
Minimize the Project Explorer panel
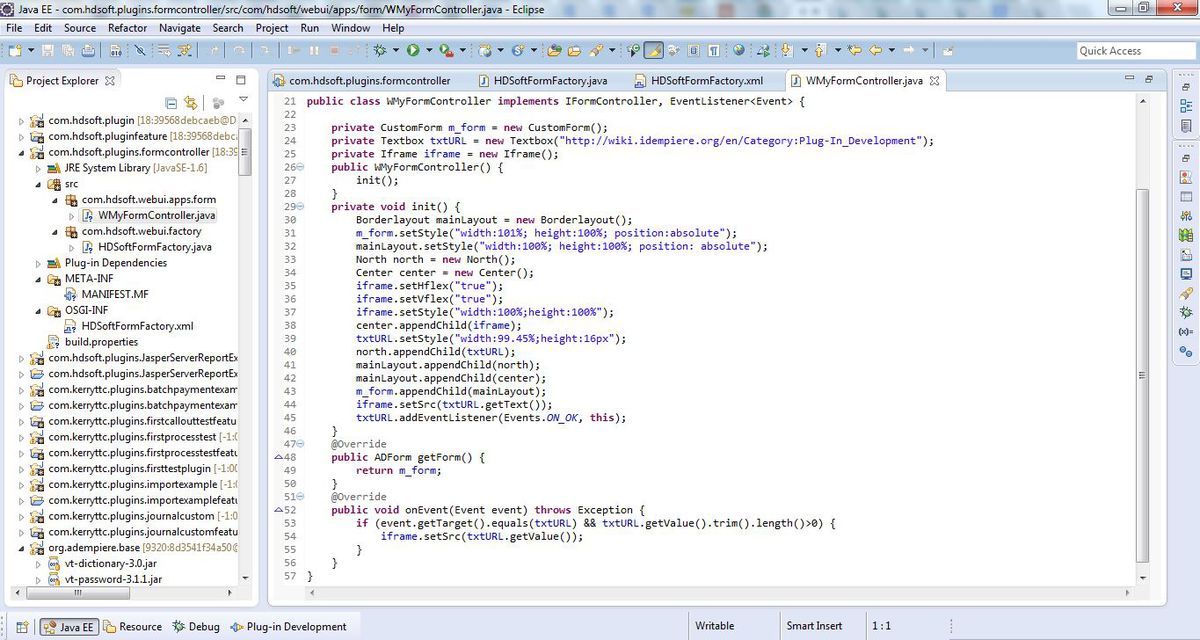[x=220, y=80]
